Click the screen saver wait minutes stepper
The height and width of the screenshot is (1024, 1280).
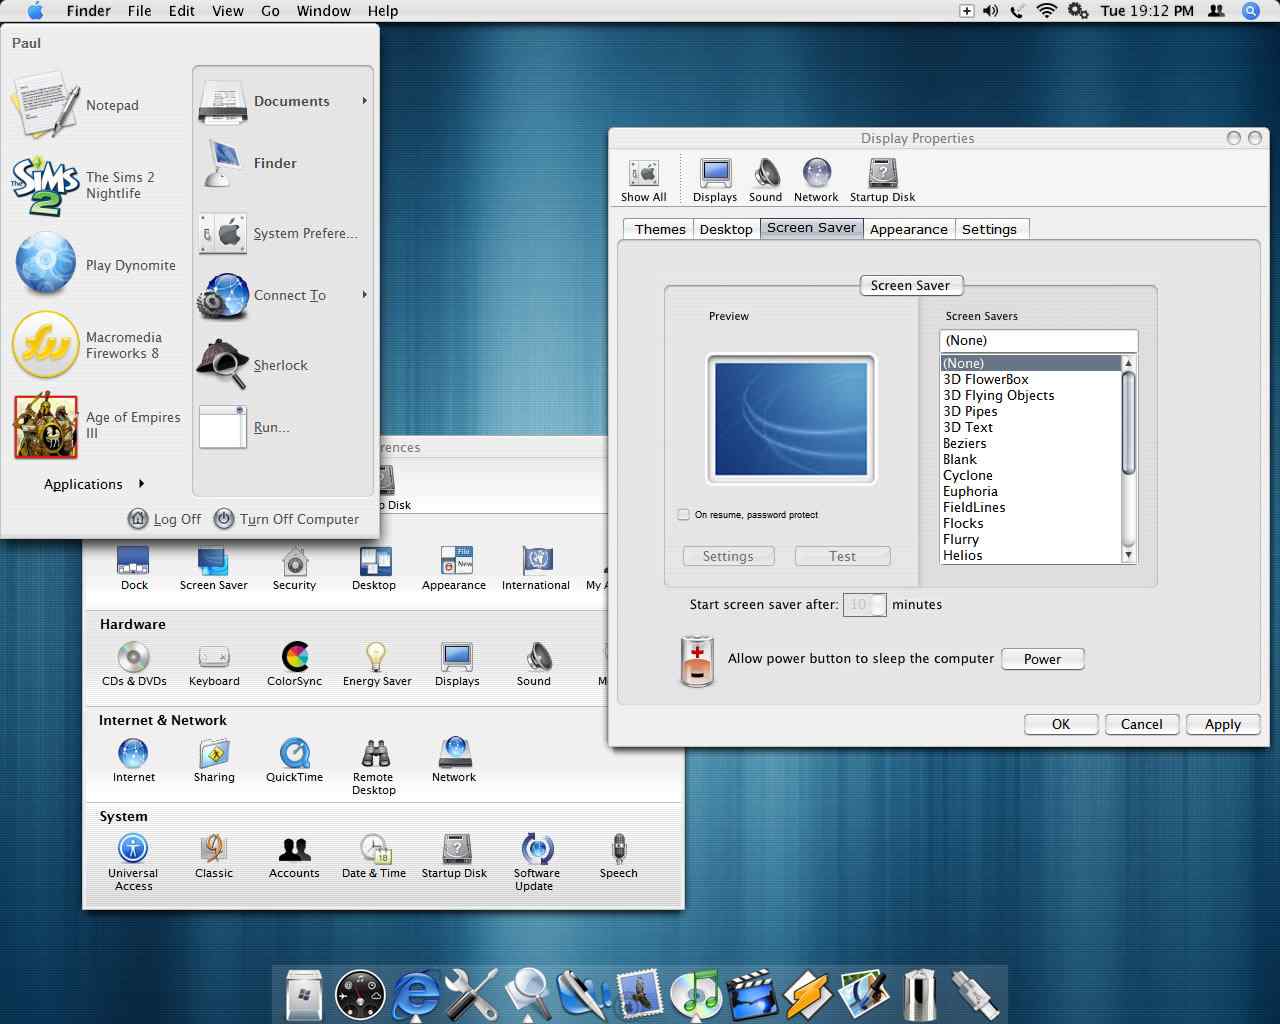click(878, 605)
